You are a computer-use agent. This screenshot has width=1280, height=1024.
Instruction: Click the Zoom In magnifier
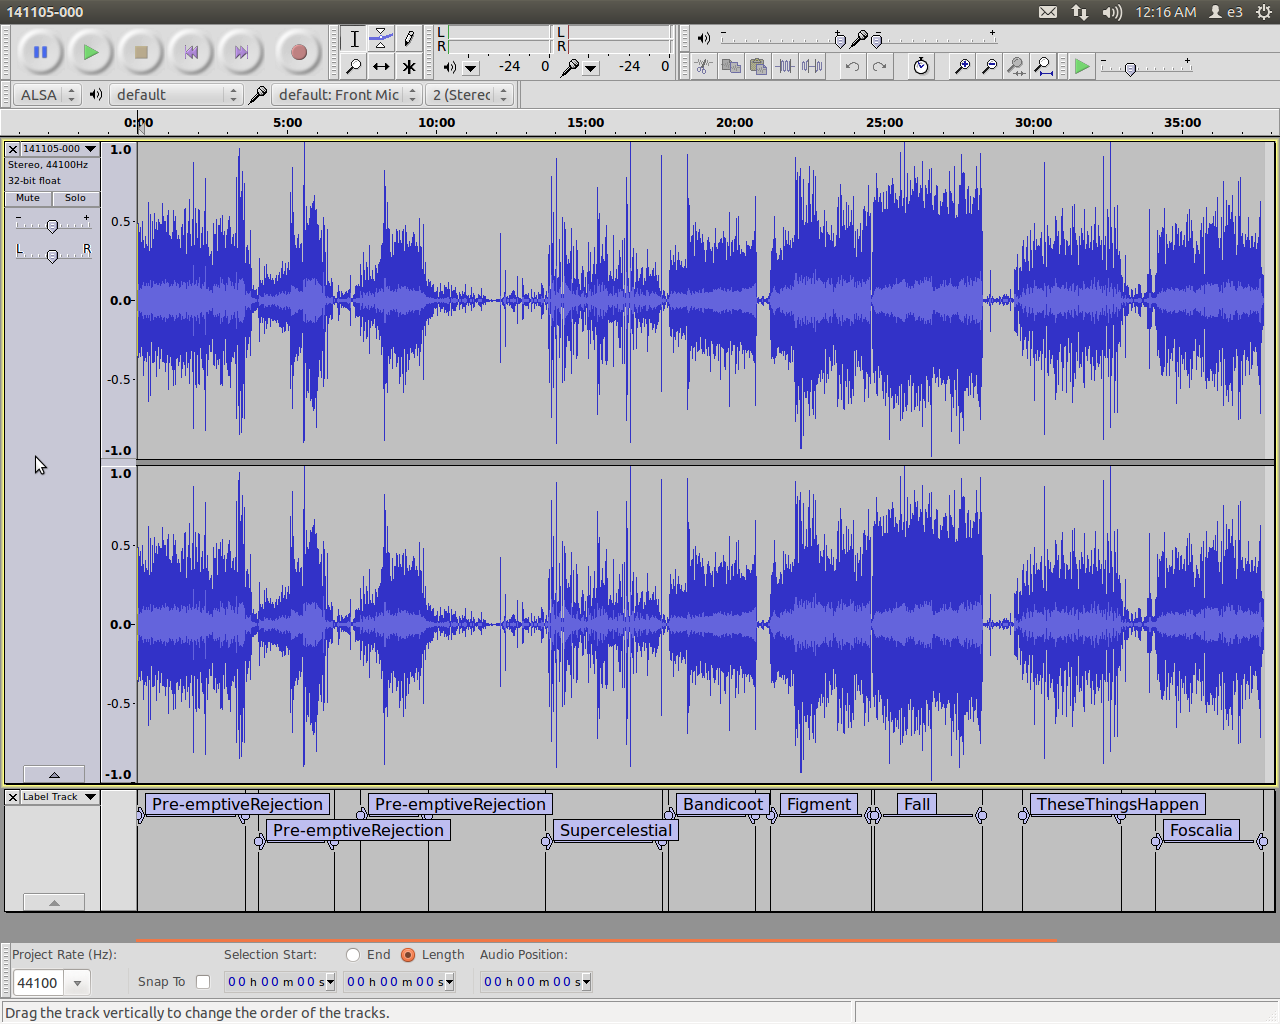tap(962, 67)
